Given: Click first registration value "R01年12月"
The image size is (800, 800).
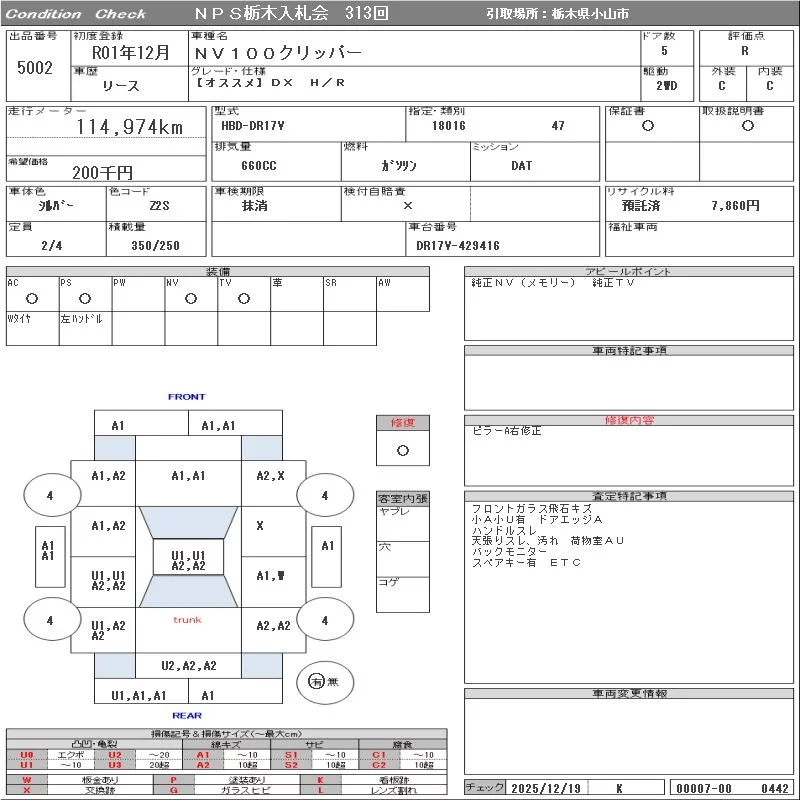Looking at the screenshot, I should [x=130, y=53].
